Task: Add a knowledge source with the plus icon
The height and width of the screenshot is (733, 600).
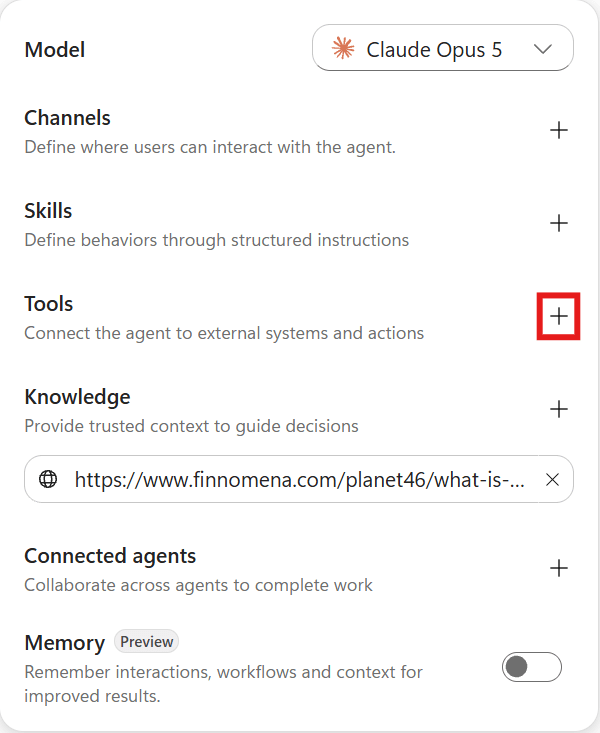Action: 558,409
